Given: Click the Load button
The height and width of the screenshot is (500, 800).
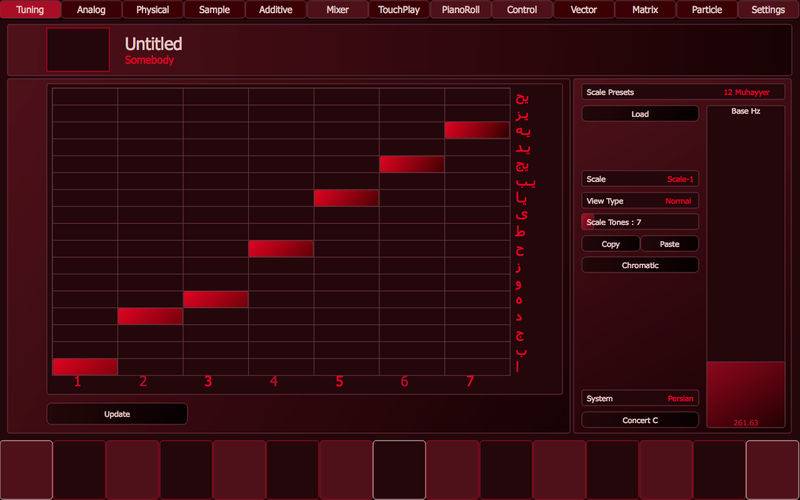Looking at the screenshot, I should 640,114.
